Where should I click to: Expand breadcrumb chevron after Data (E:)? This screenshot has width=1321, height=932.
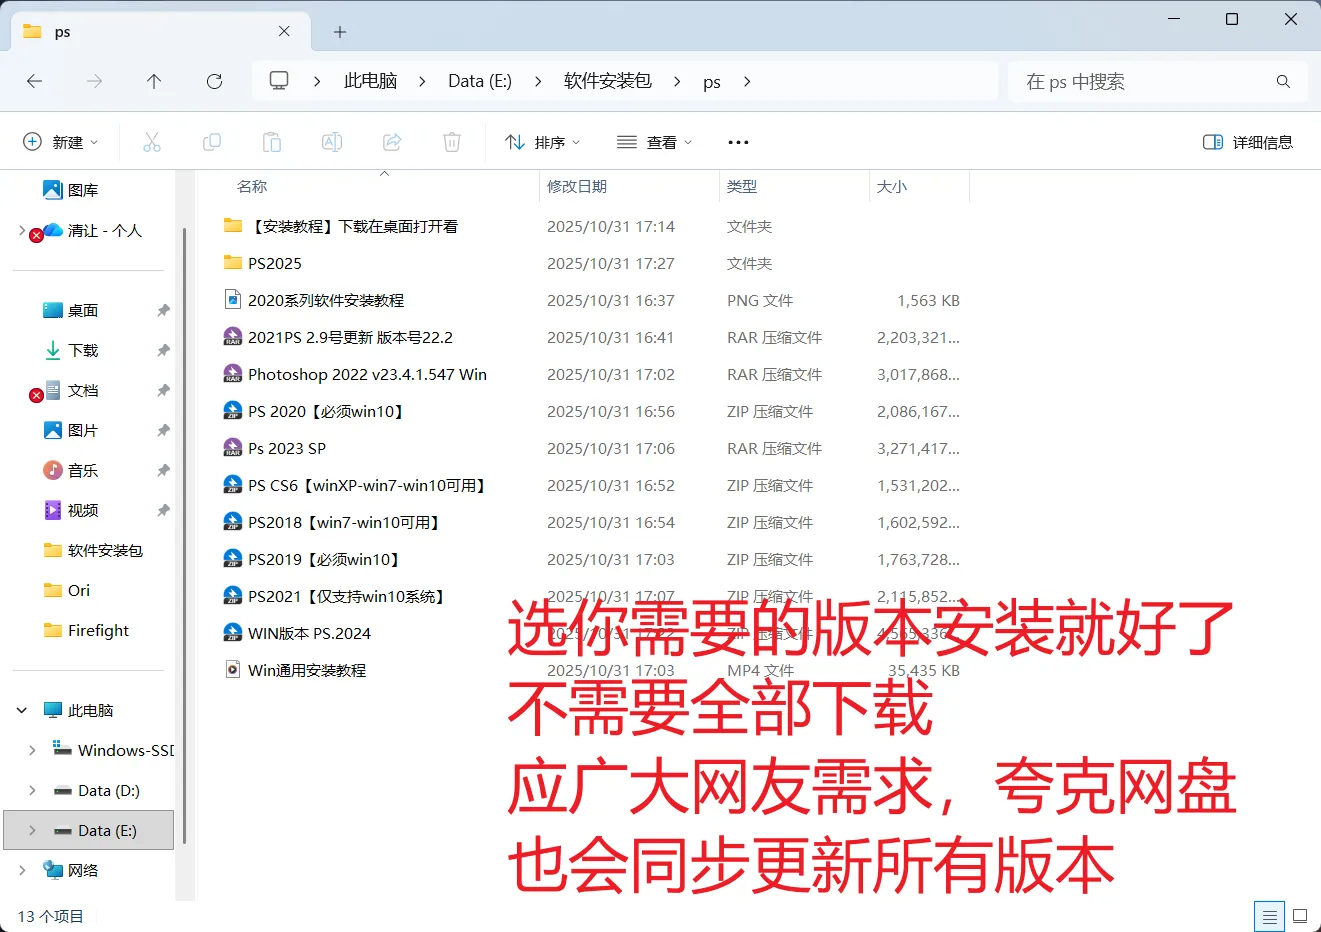click(x=538, y=81)
